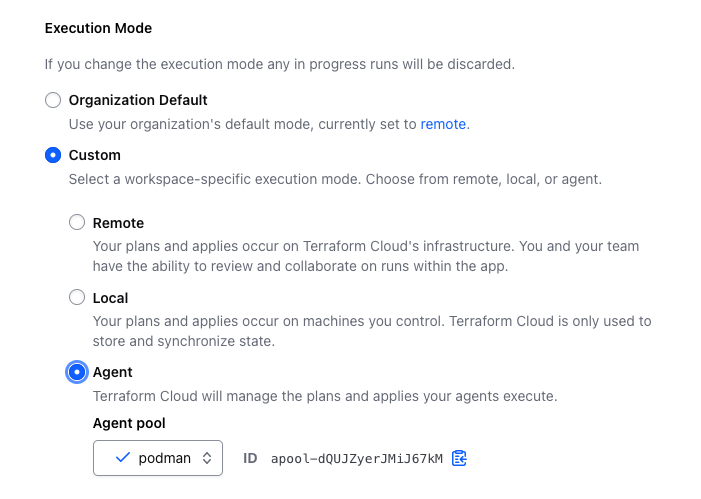Click the up-down chevron on agent pool selector

click(206, 458)
